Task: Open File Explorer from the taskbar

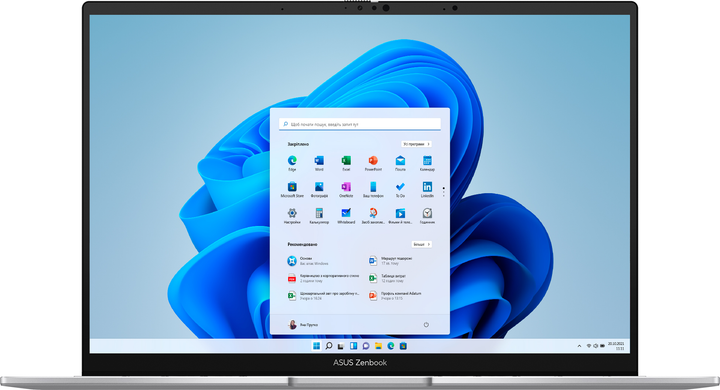Action: (378, 346)
